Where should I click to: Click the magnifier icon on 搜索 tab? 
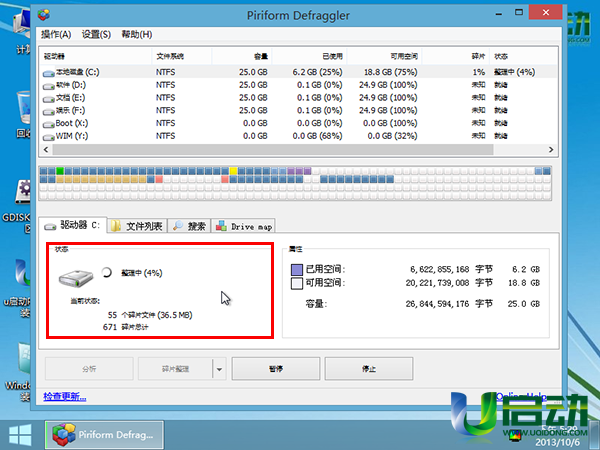click(x=178, y=226)
